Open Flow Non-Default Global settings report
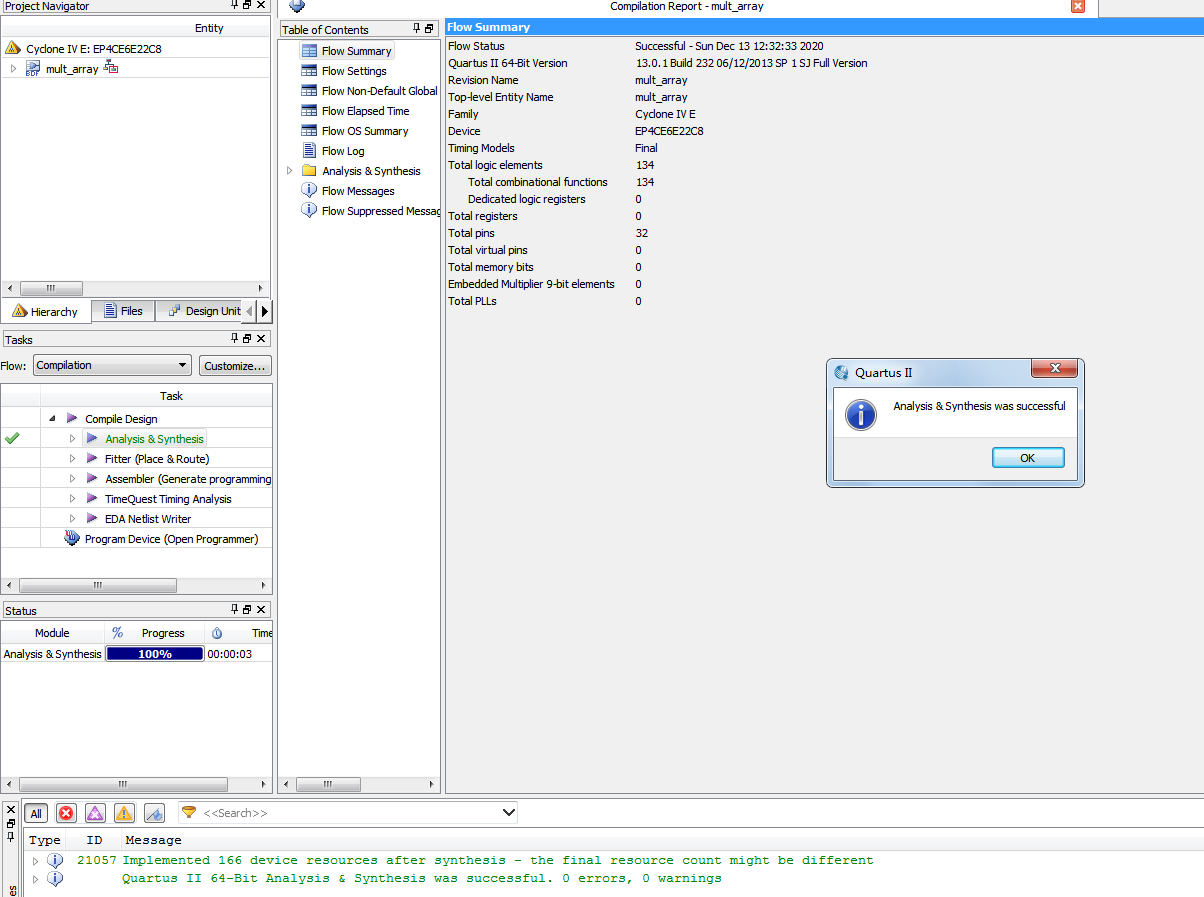The width and height of the screenshot is (1204, 897). pos(379,91)
